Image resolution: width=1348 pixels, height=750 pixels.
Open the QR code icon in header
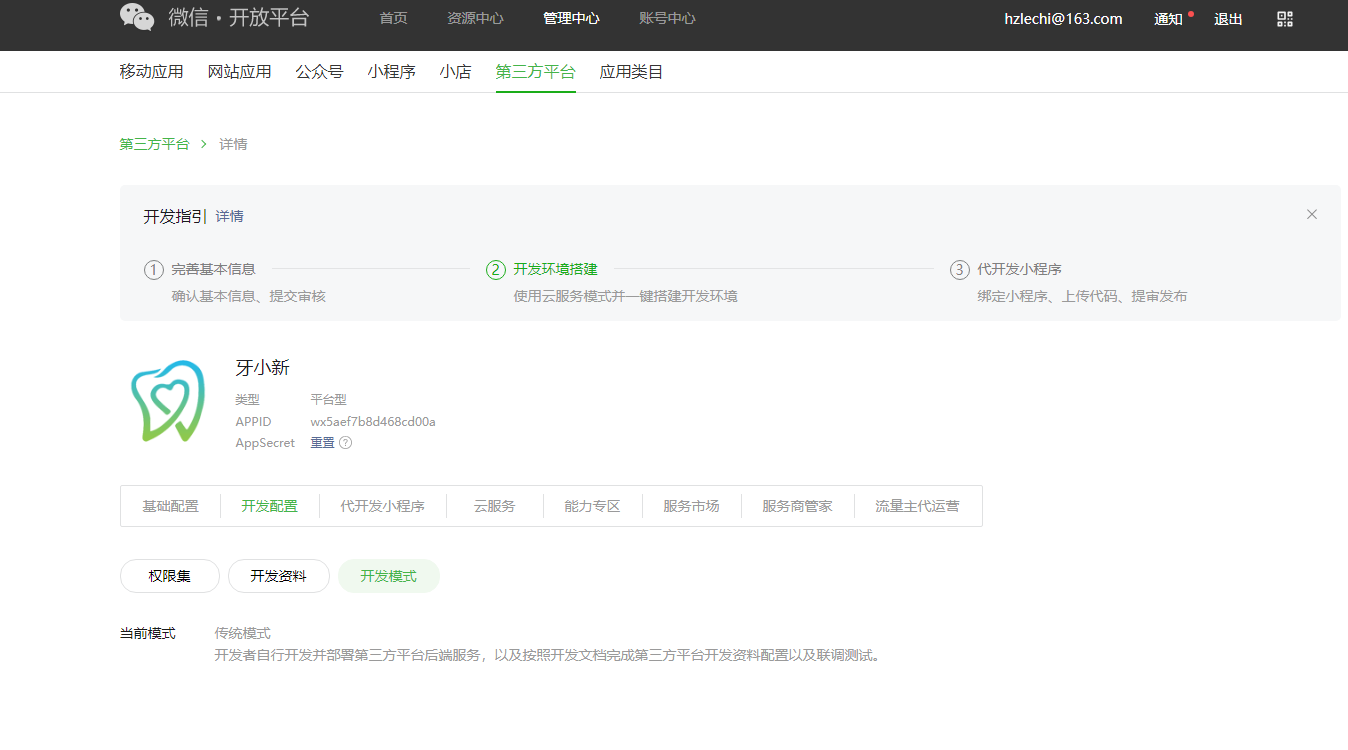coord(1285,19)
